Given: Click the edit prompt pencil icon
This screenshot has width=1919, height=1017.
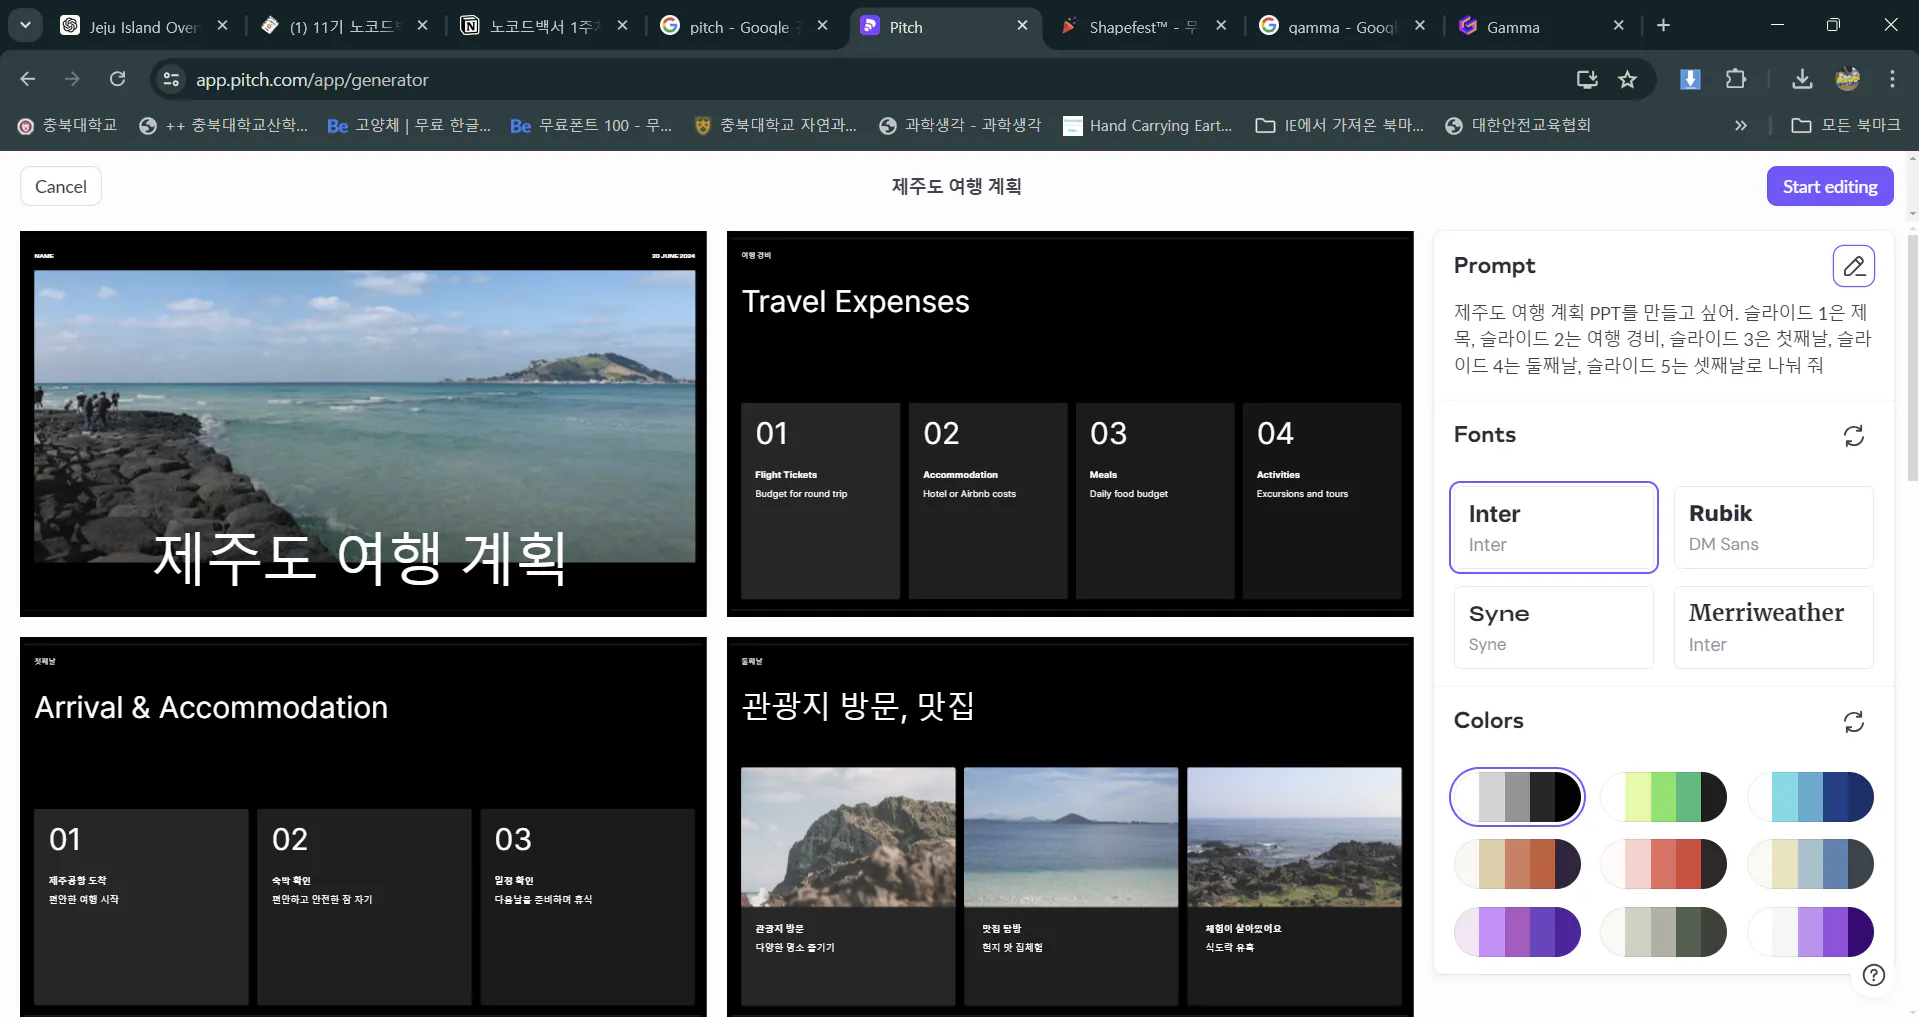Looking at the screenshot, I should point(1853,266).
